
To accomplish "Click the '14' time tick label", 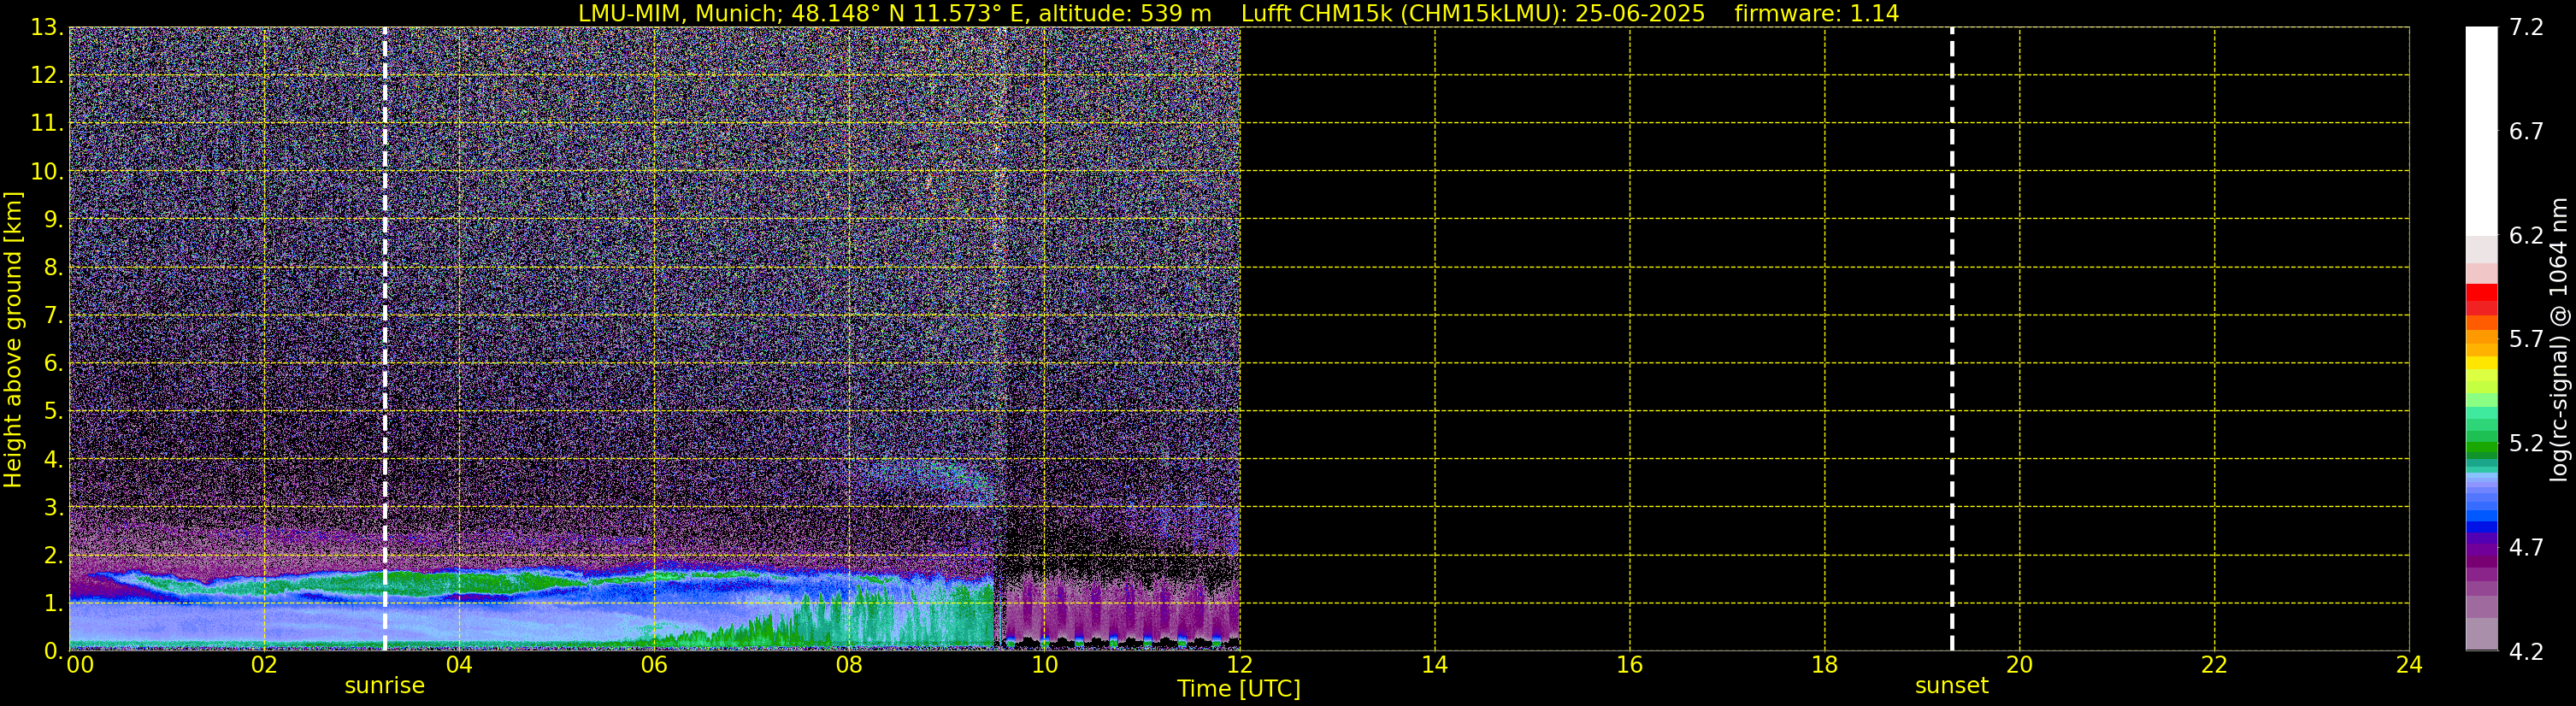I will pos(1434,665).
